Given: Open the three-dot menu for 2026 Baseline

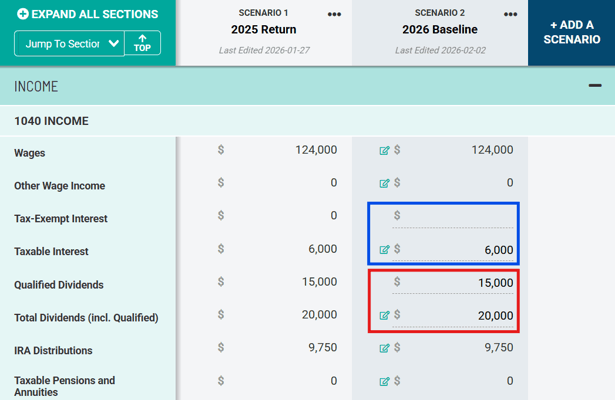Looking at the screenshot, I should (510, 15).
